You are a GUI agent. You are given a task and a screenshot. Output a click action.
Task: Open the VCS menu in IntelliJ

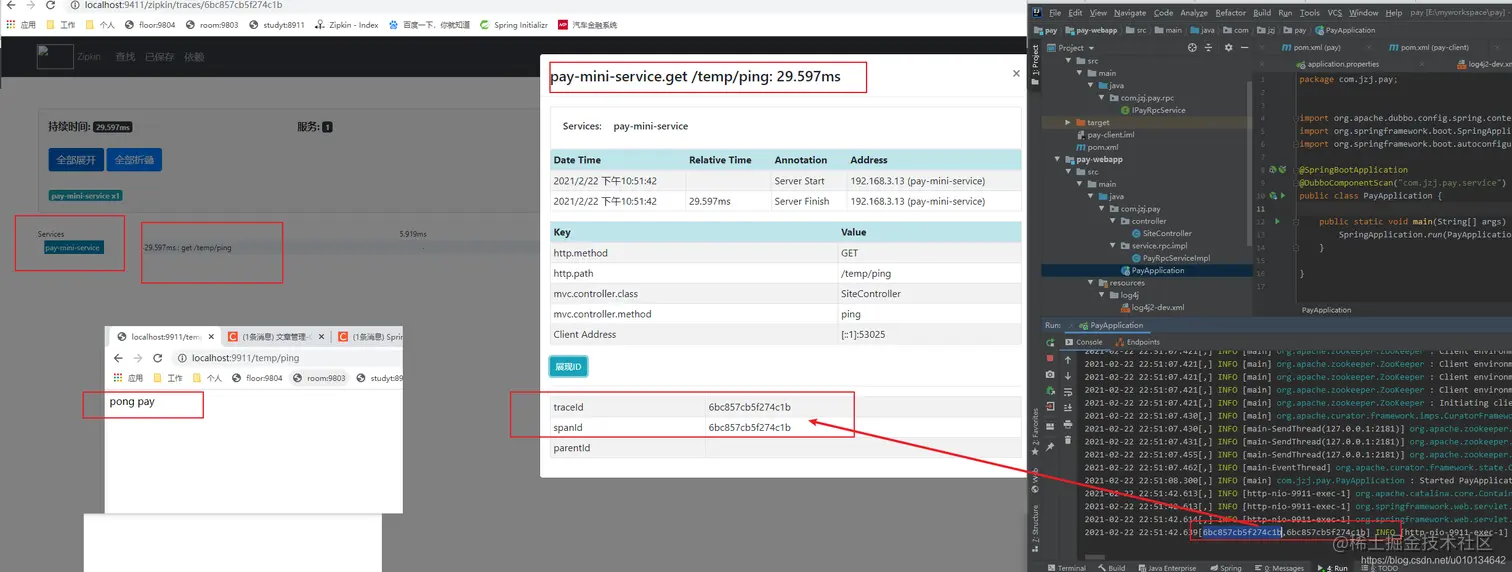pyautogui.click(x=1335, y=13)
